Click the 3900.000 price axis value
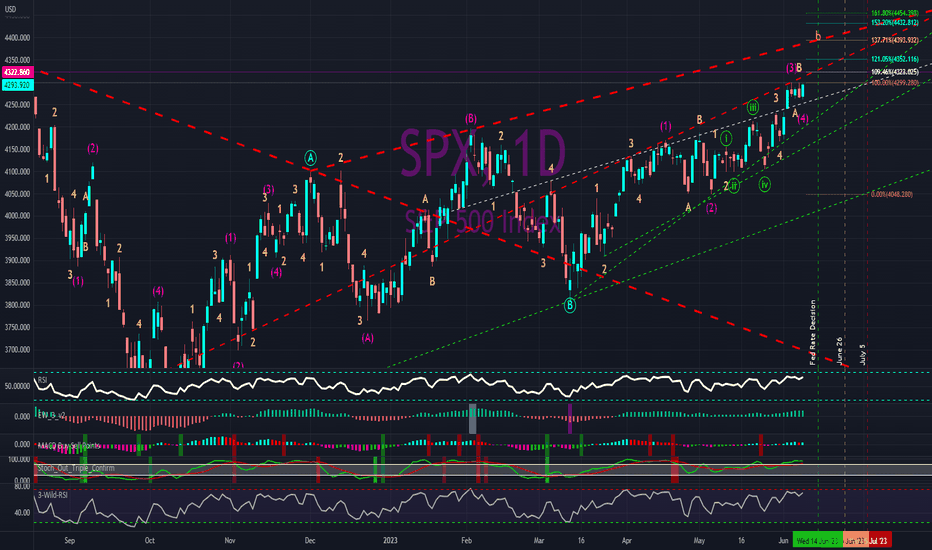932x550 pixels. click(x=17, y=260)
